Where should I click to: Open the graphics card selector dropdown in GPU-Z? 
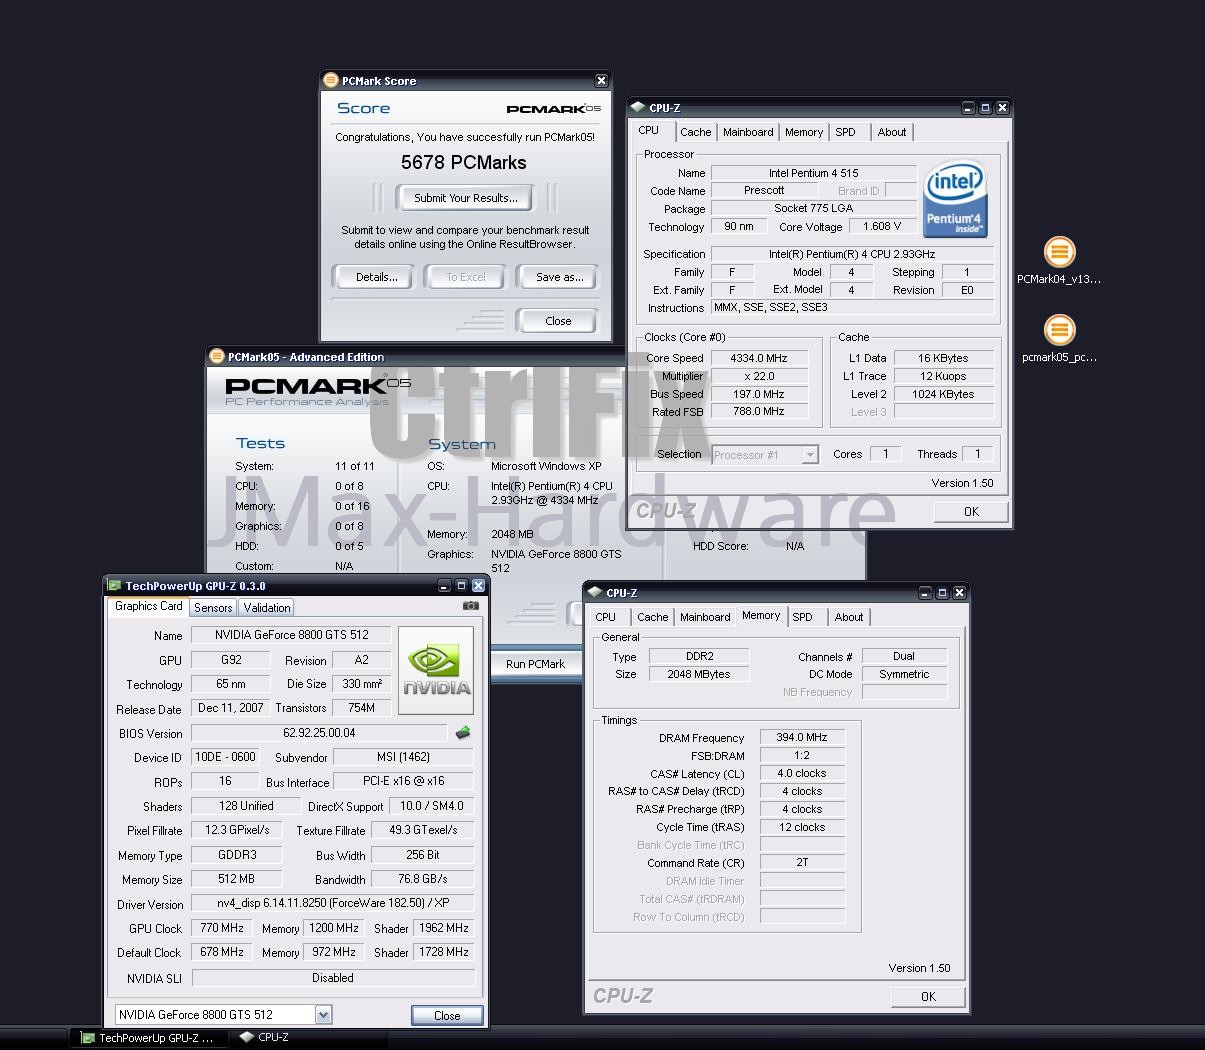(x=323, y=1015)
